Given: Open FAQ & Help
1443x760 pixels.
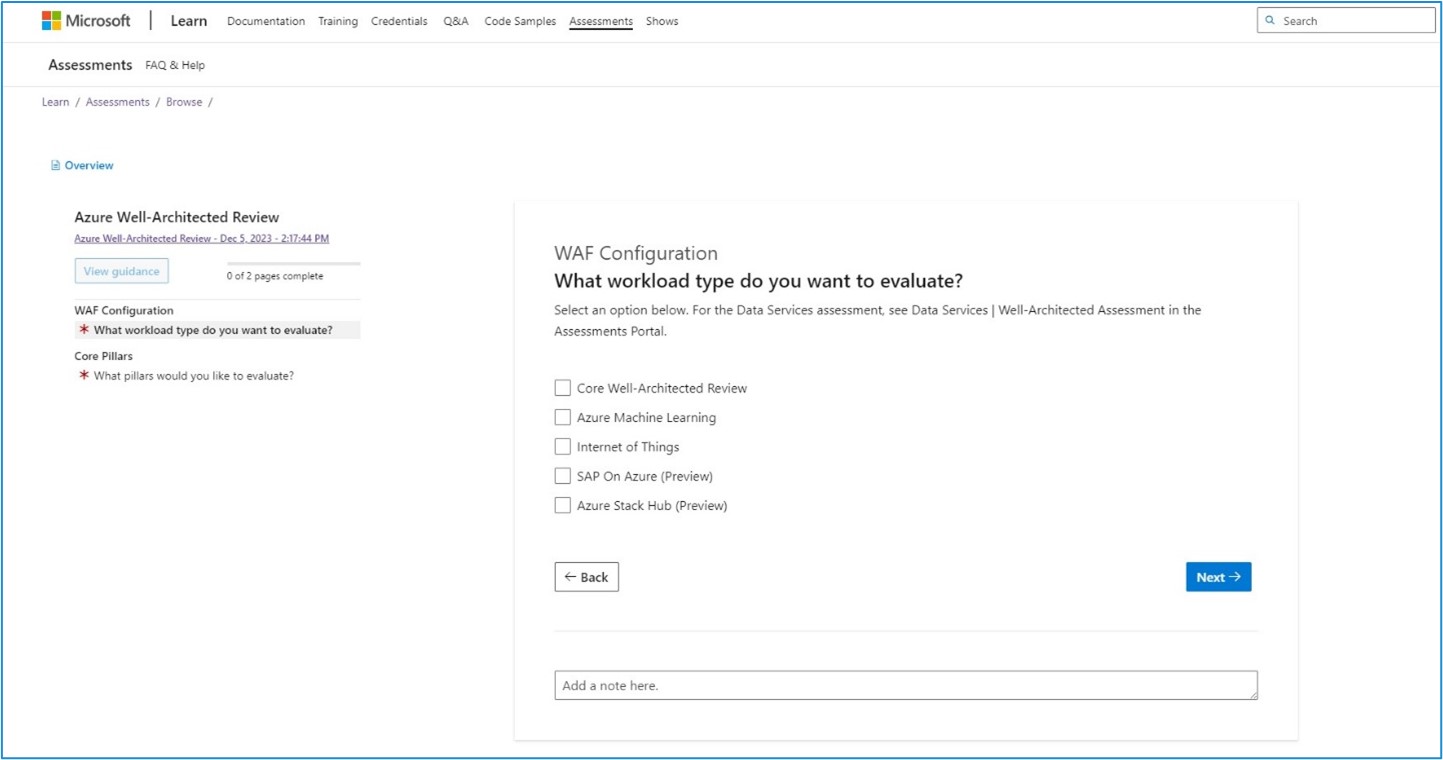Looking at the screenshot, I should point(173,64).
